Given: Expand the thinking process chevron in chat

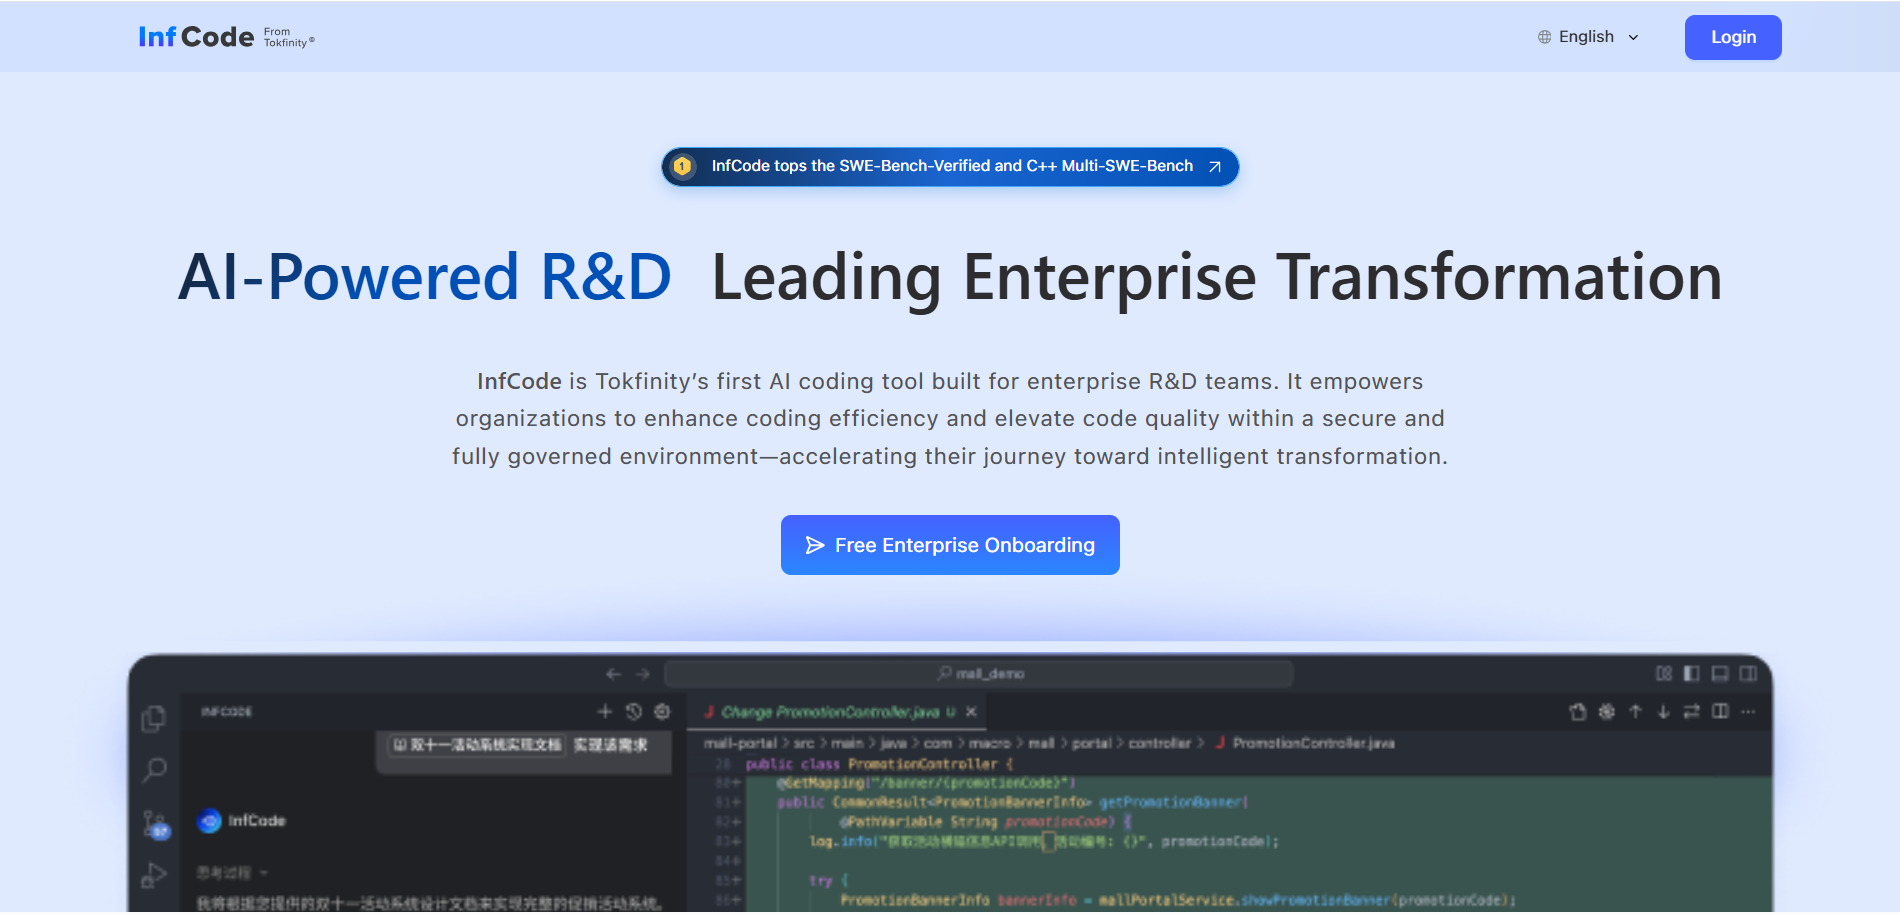Looking at the screenshot, I should [264, 873].
